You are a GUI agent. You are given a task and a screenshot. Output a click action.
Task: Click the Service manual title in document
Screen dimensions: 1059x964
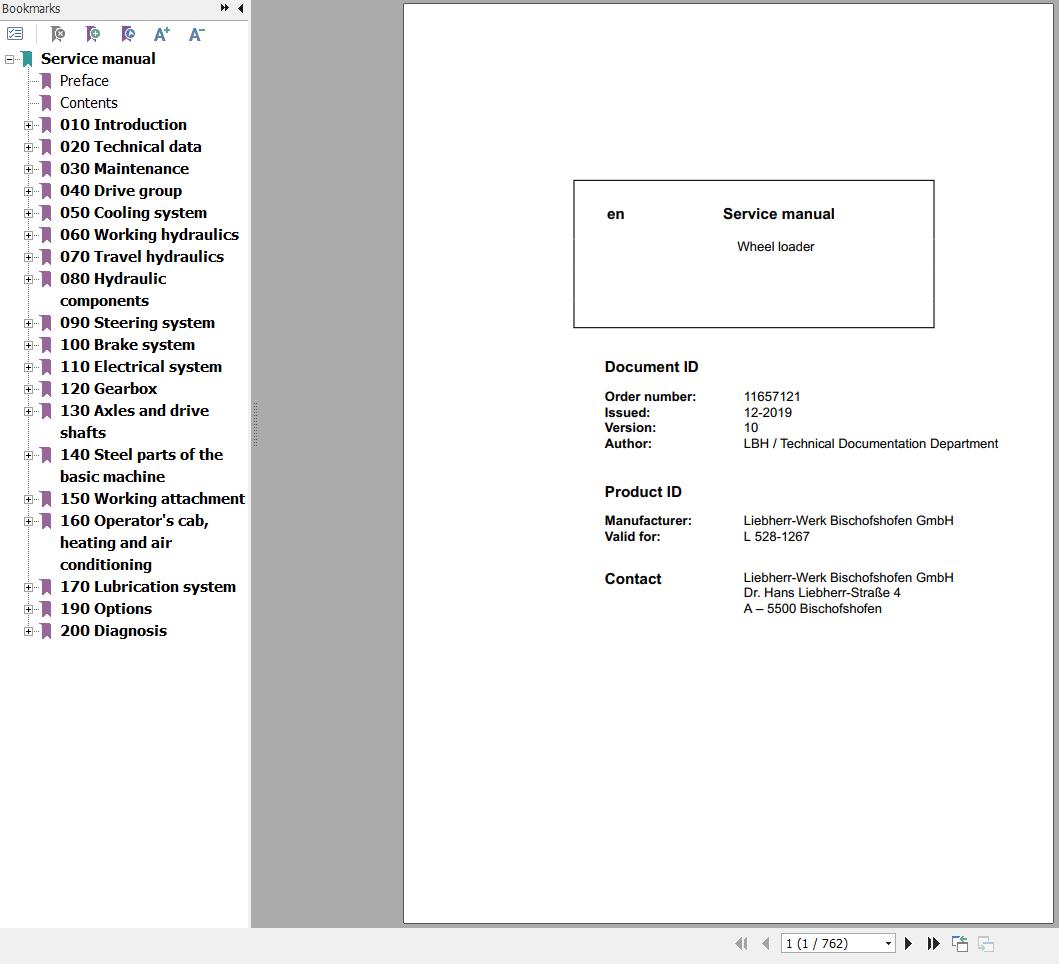(x=778, y=214)
